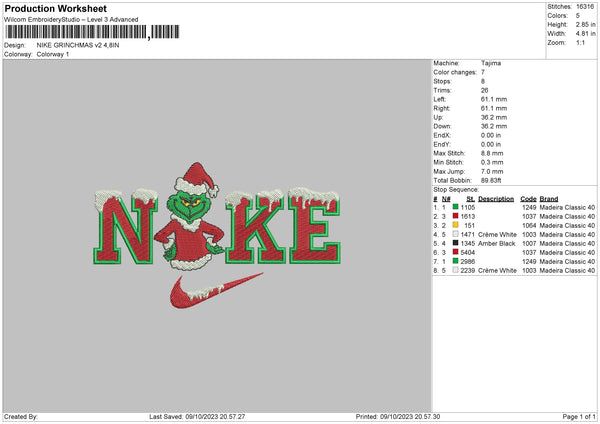
Task: Click the Trims value "26"
Action: pyautogui.click(x=484, y=90)
